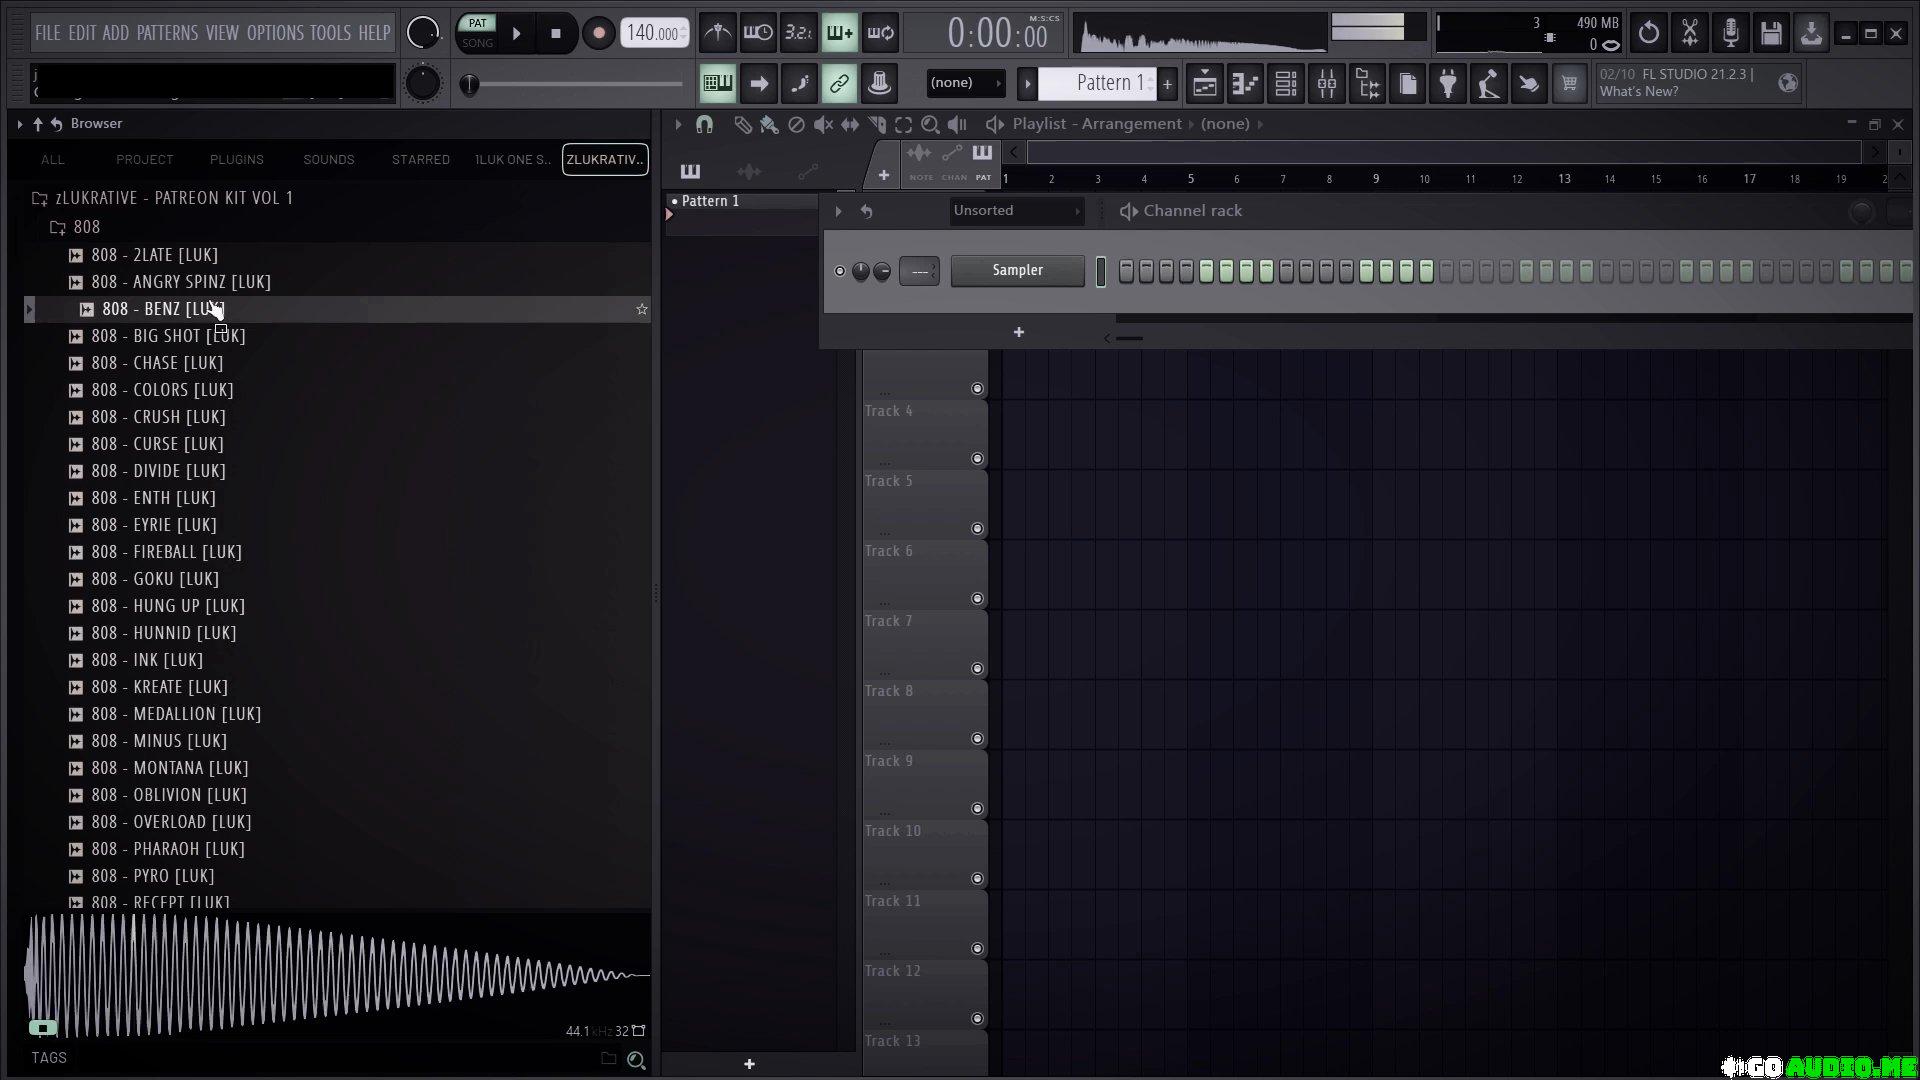Open the Playlist view icon
1920x1080 pixels.
[x=1205, y=84]
